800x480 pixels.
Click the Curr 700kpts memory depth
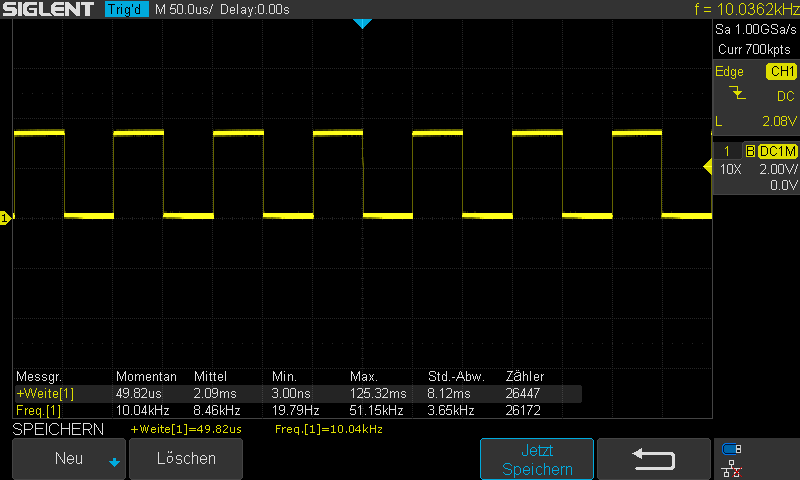coord(754,49)
